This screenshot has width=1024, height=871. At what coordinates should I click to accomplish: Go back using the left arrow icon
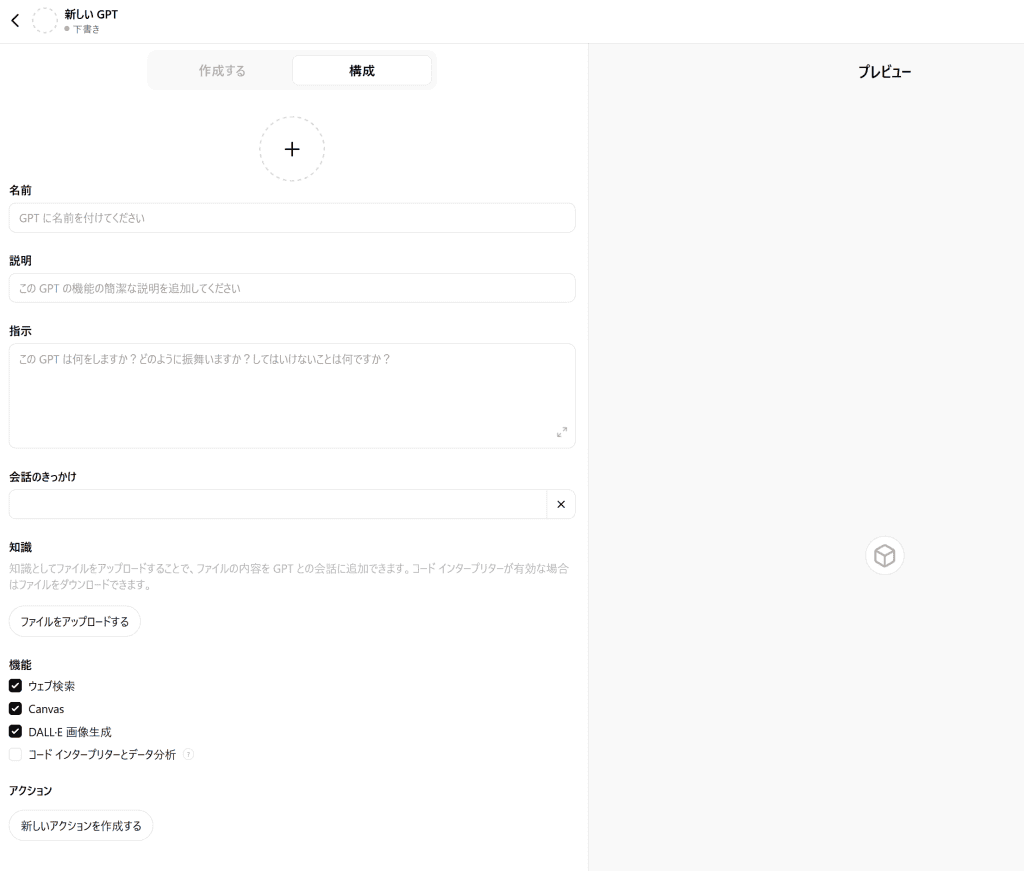point(15,20)
